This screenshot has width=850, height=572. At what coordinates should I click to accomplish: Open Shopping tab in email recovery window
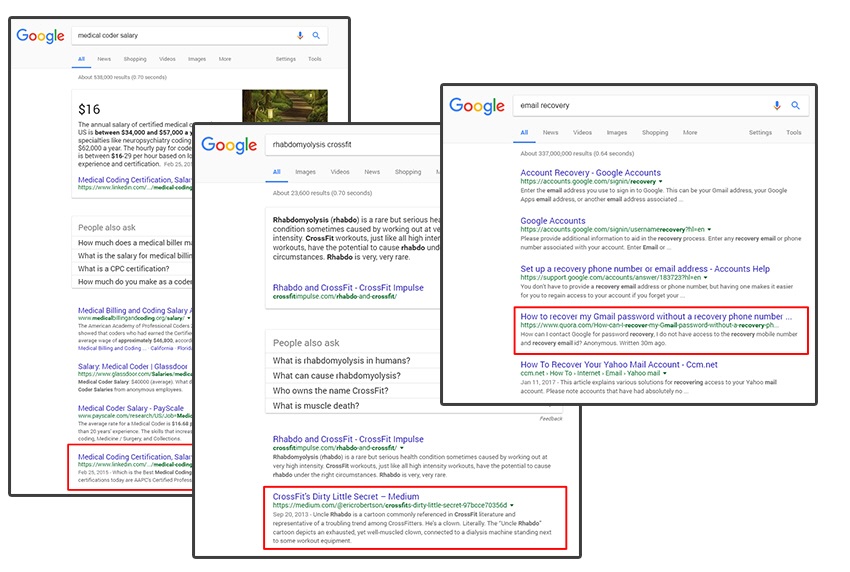(x=655, y=132)
